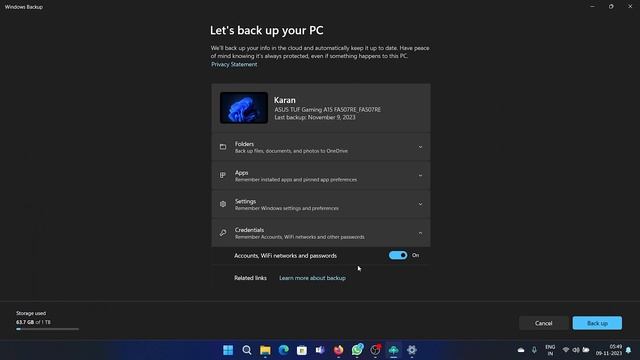The height and width of the screenshot is (360, 640).
Task: Open WhatsApp from taskbar
Action: point(357,349)
